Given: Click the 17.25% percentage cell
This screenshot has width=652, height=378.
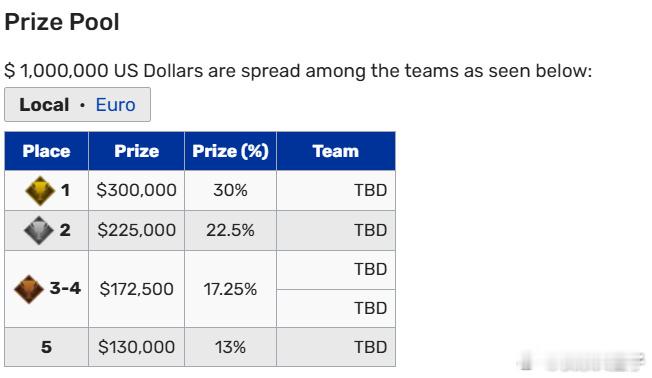Looking at the screenshot, I should click(x=230, y=289).
